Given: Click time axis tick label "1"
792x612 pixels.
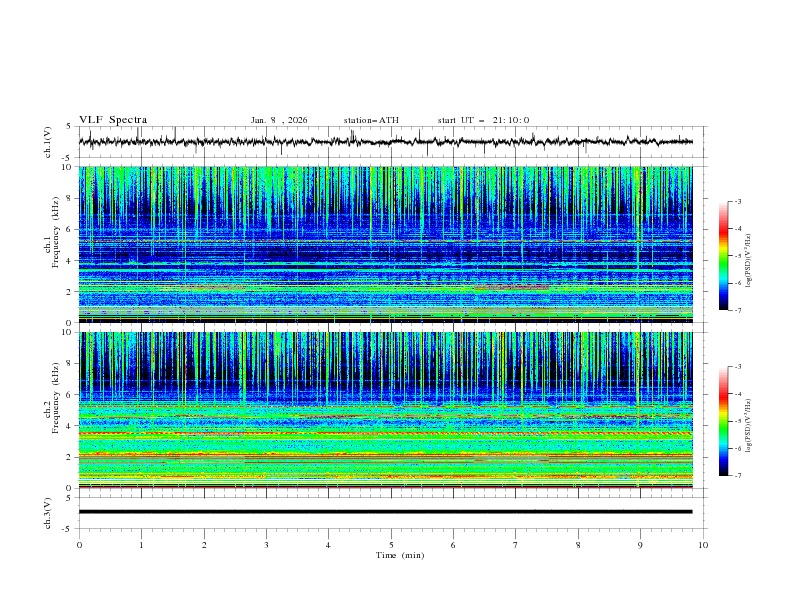Looking at the screenshot, I should (x=141, y=545).
